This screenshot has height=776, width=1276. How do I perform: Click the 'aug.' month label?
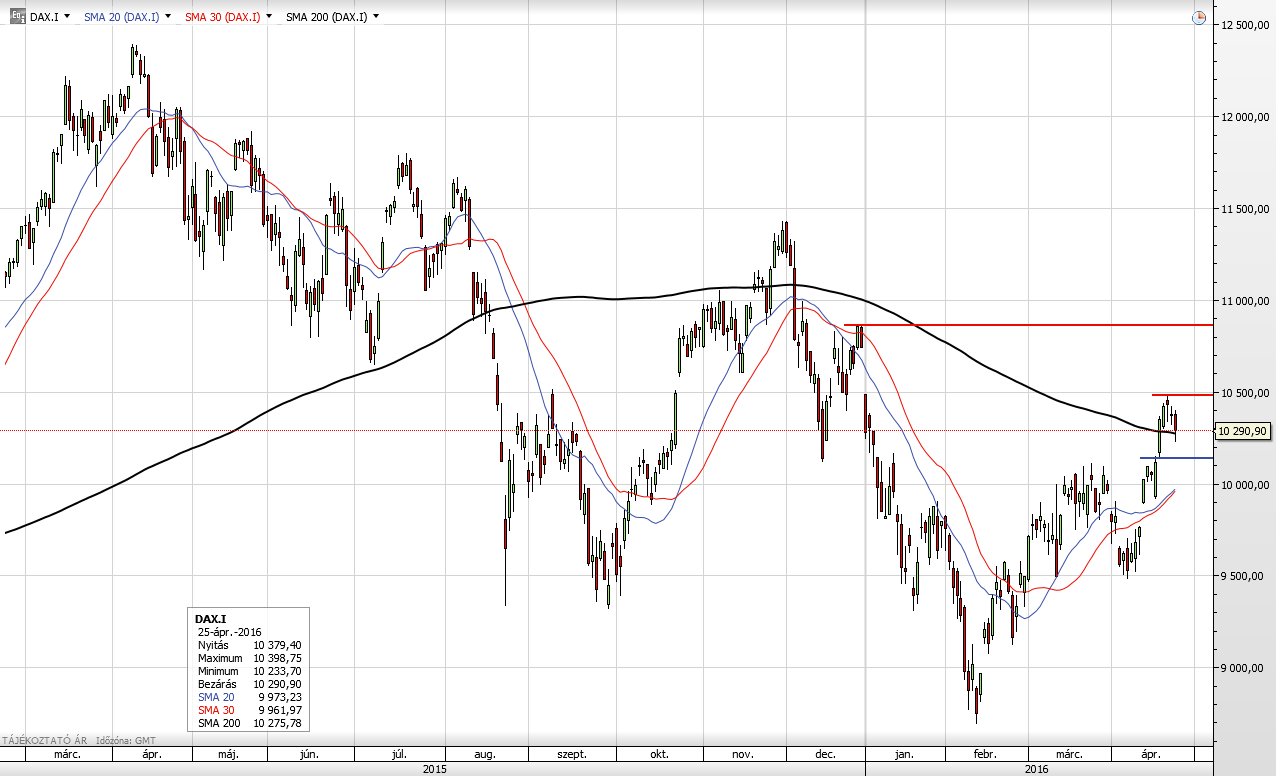click(x=485, y=755)
